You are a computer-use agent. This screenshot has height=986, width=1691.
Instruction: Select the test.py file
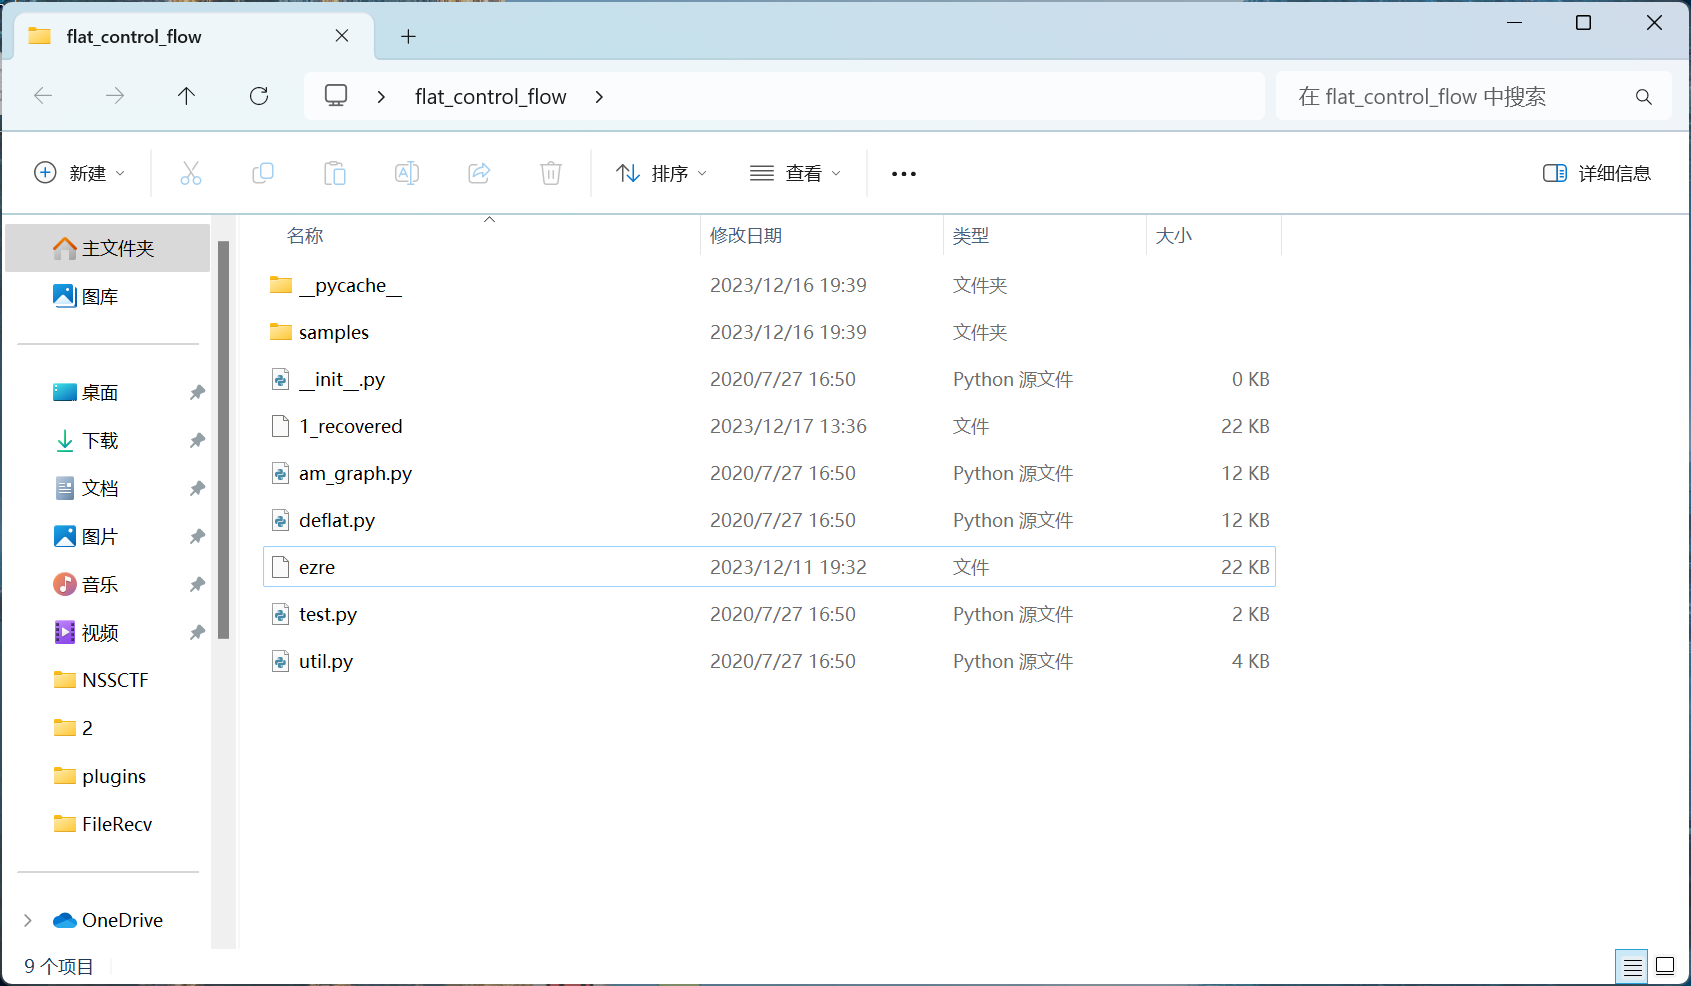769,615
